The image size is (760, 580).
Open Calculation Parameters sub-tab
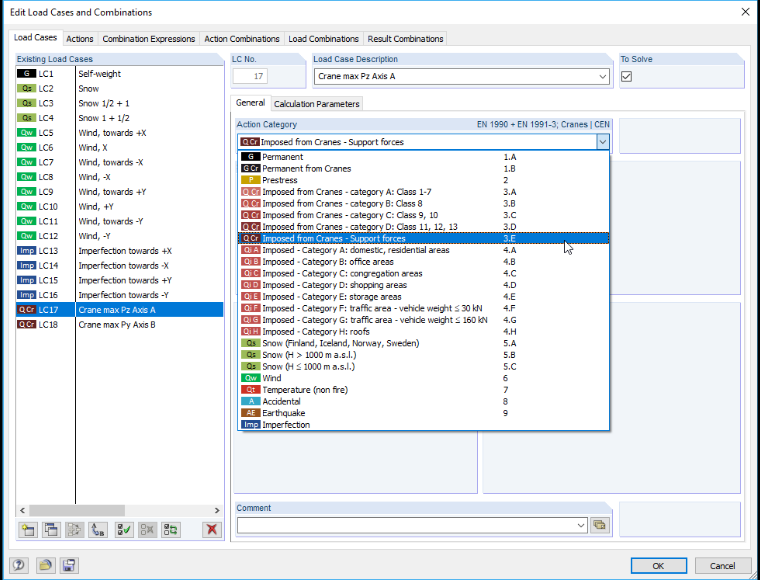317,104
